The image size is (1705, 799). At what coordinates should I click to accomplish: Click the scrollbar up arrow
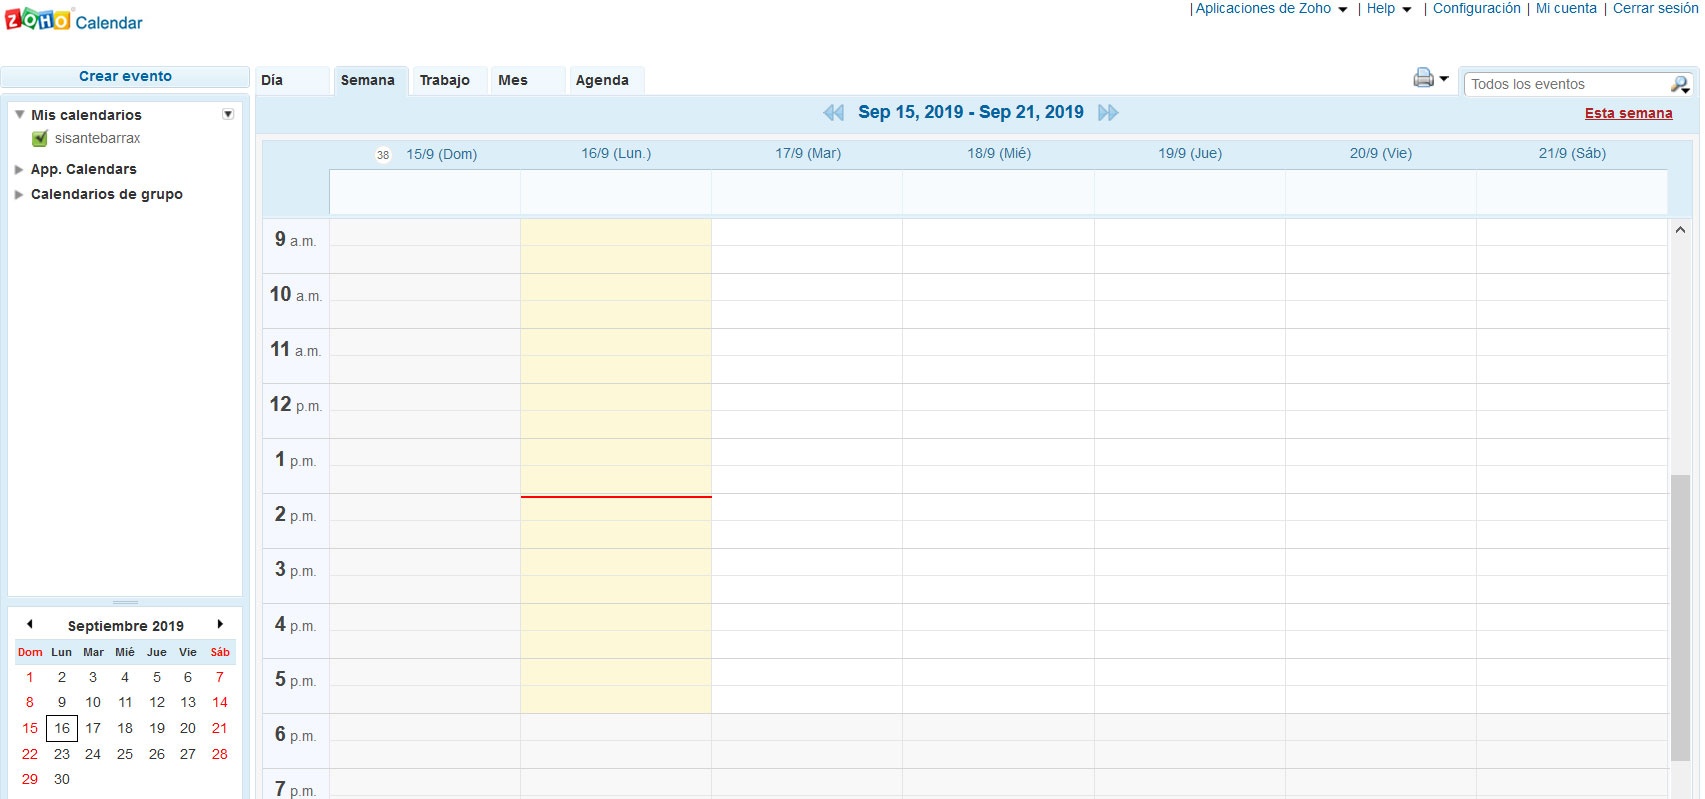[1680, 230]
